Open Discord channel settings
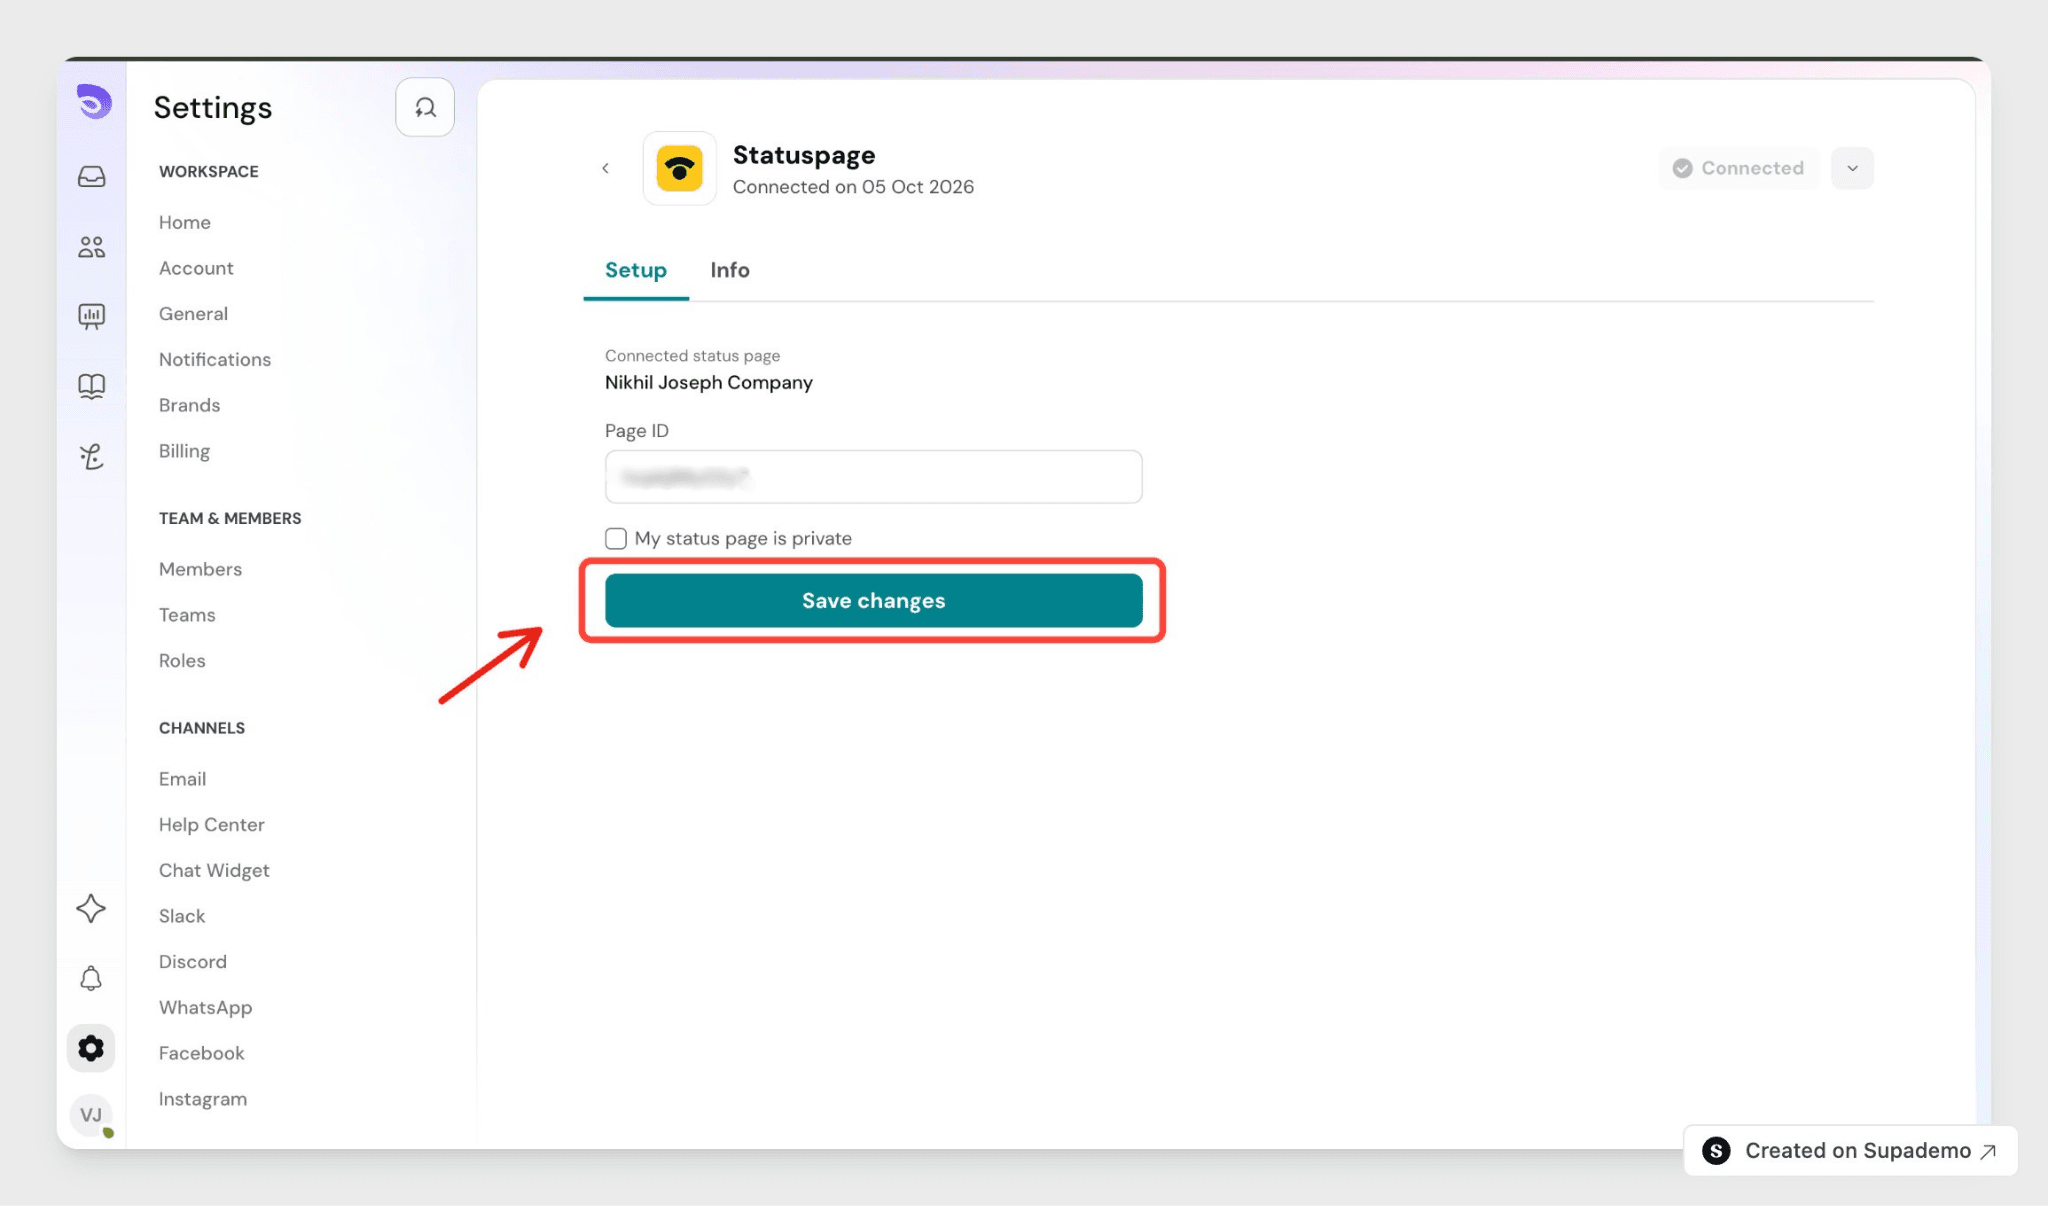 [x=193, y=962]
